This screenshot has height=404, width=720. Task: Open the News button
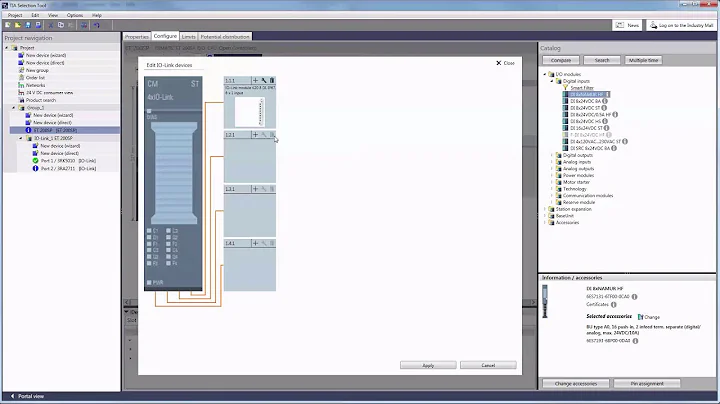(627, 25)
